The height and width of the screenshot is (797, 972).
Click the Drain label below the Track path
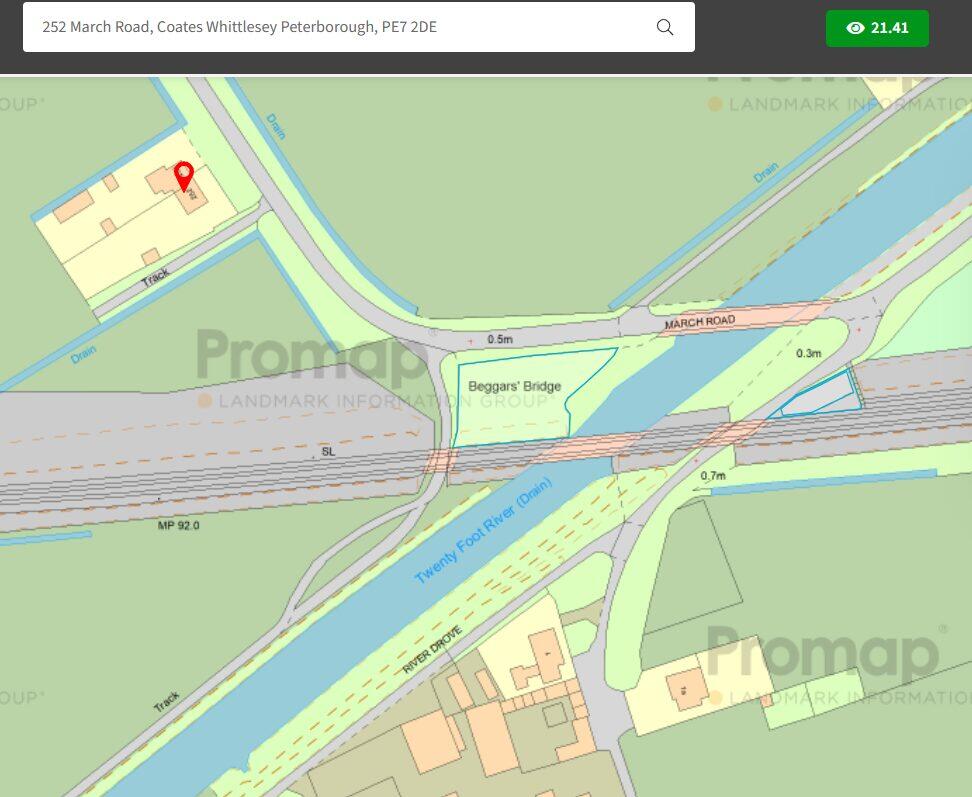pyautogui.click(x=84, y=354)
